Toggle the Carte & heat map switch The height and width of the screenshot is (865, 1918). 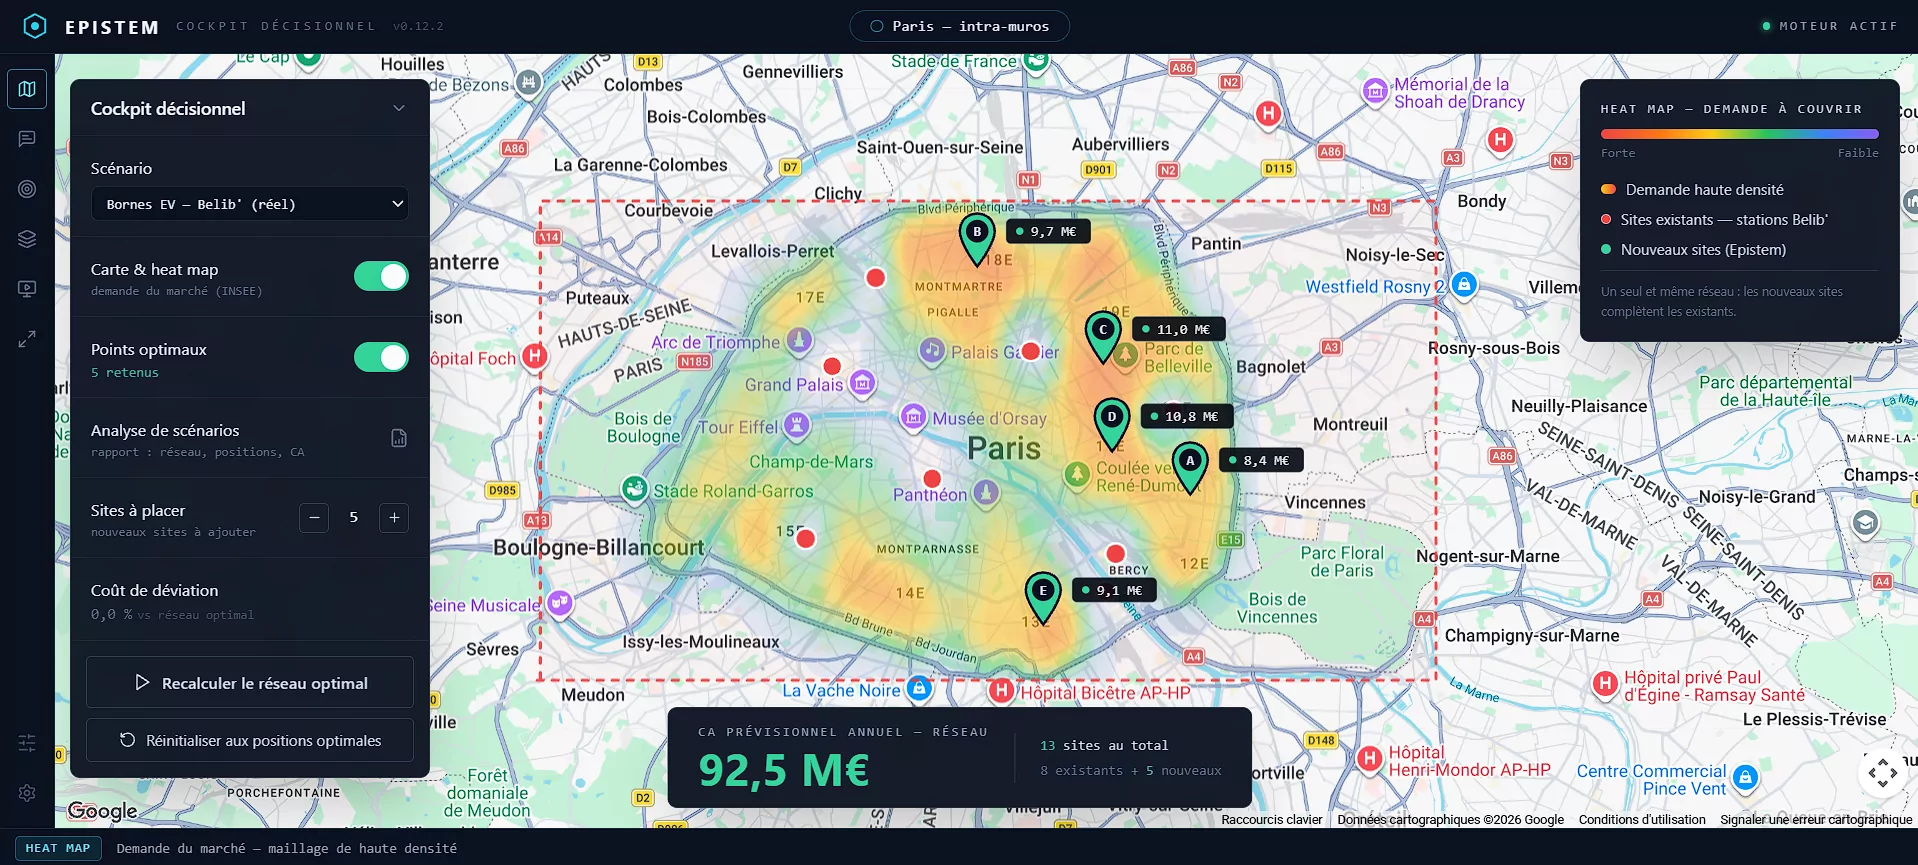381,277
